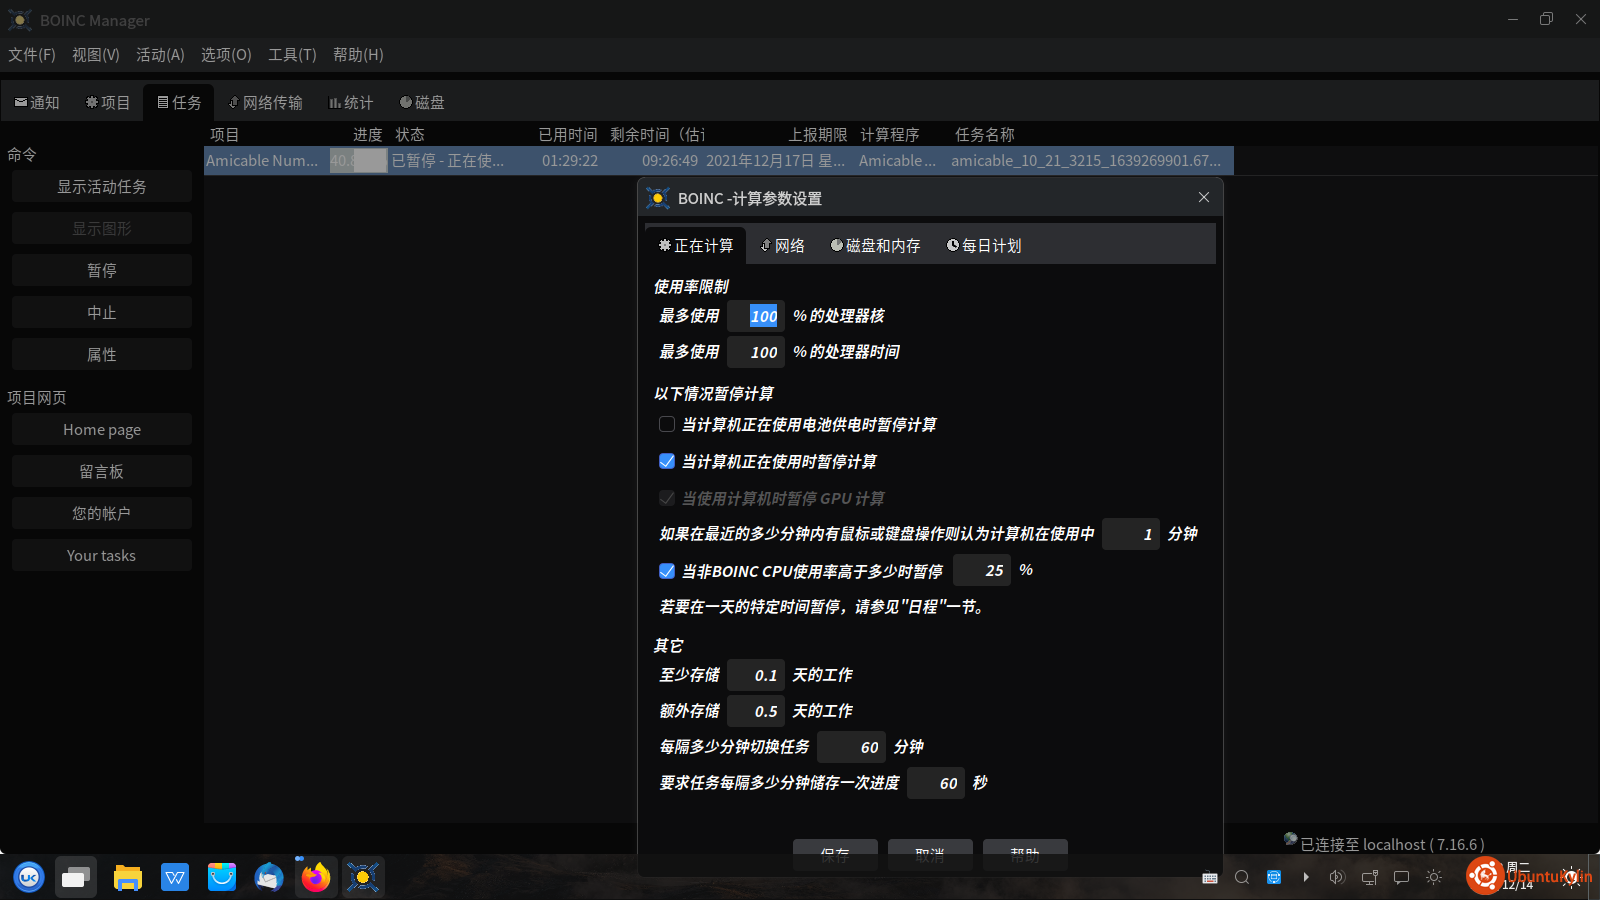Click the processor time percentage field
The height and width of the screenshot is (900, 1600).
click(x=756, y=352)
